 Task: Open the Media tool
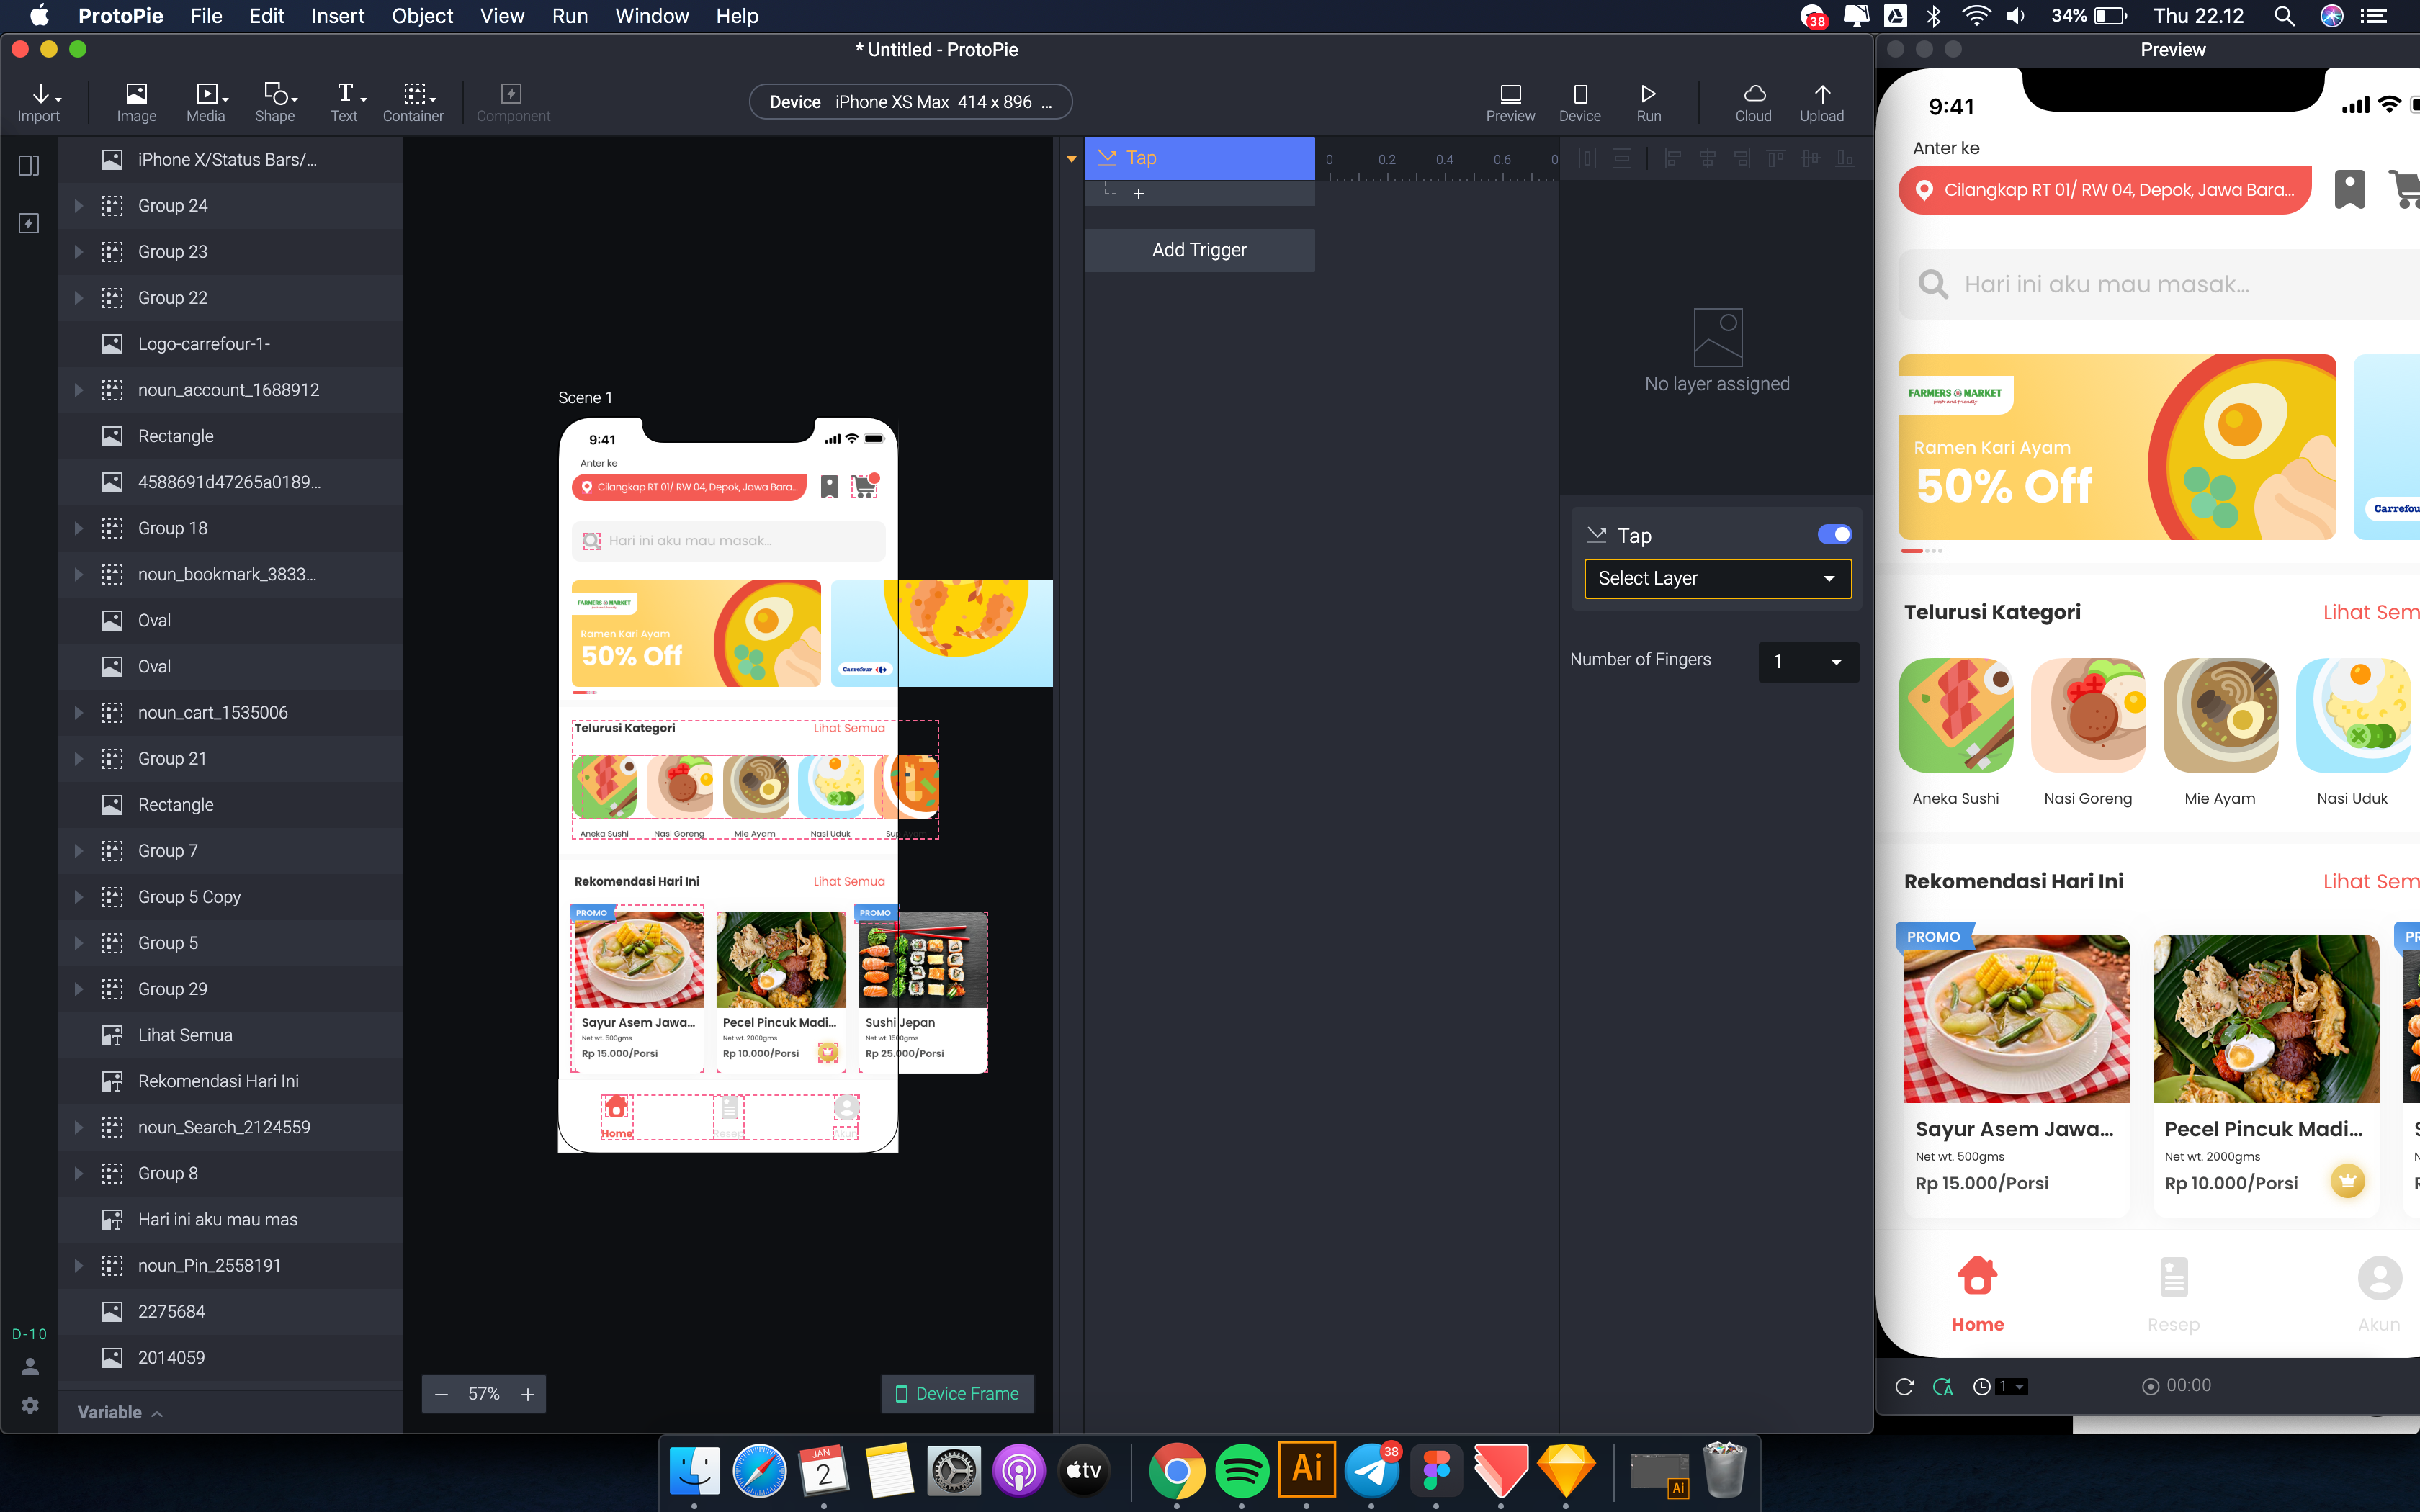pyautogui.click(x=206, y=102)
